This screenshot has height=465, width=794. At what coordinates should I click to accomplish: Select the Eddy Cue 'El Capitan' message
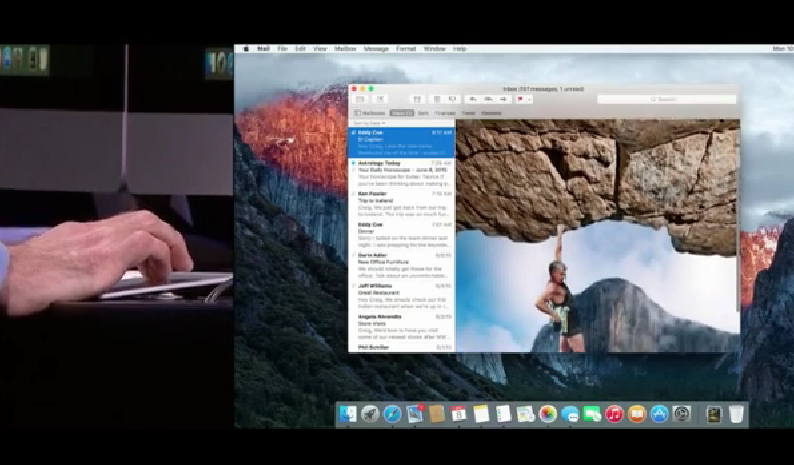[402, 142]
